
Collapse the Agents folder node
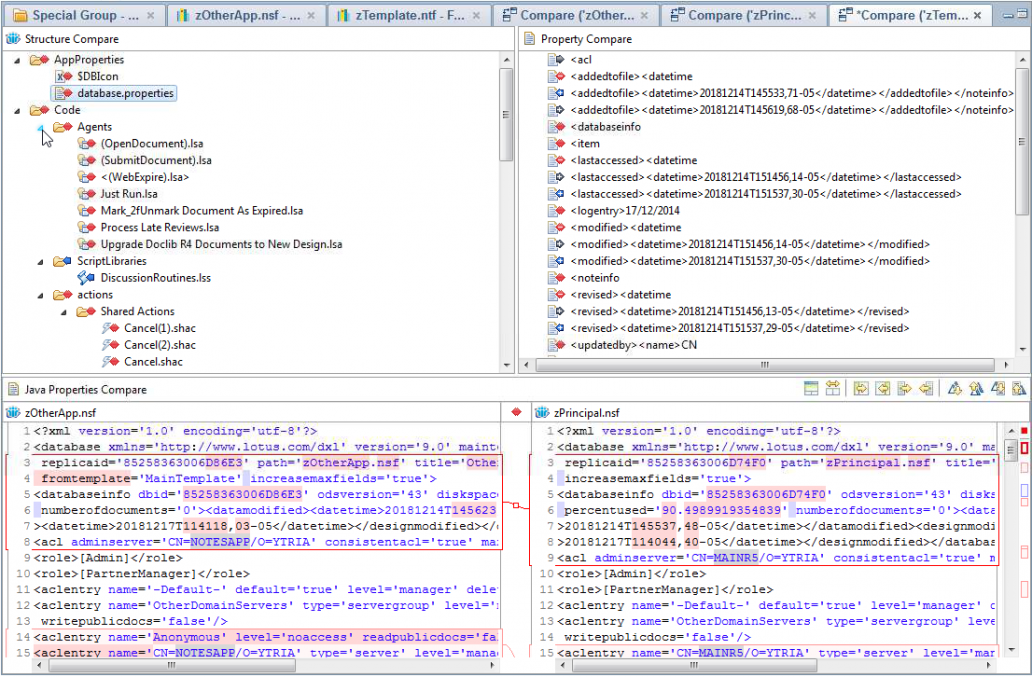[x=41, y=127]
